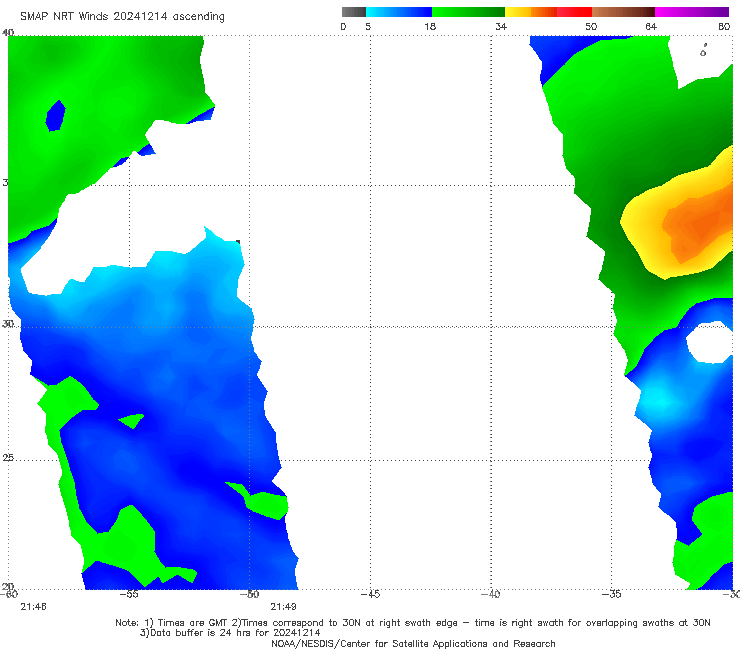Viewport: 740px width, 650px height.
Task: Click the credit "NOAA/NESDIS/Center for Satellite Applications and Research"
Action: point(413,643)
